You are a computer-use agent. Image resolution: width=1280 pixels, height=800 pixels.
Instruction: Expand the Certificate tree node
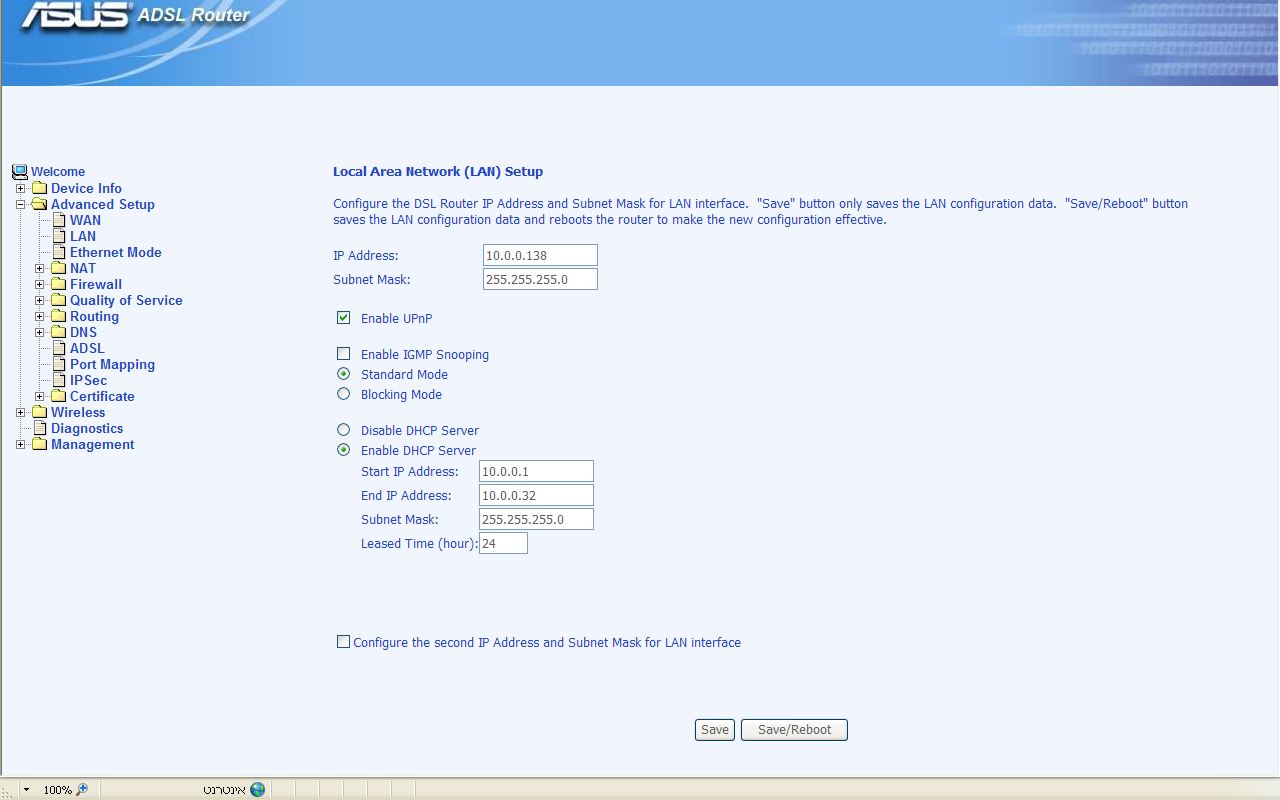coord(40,396)
